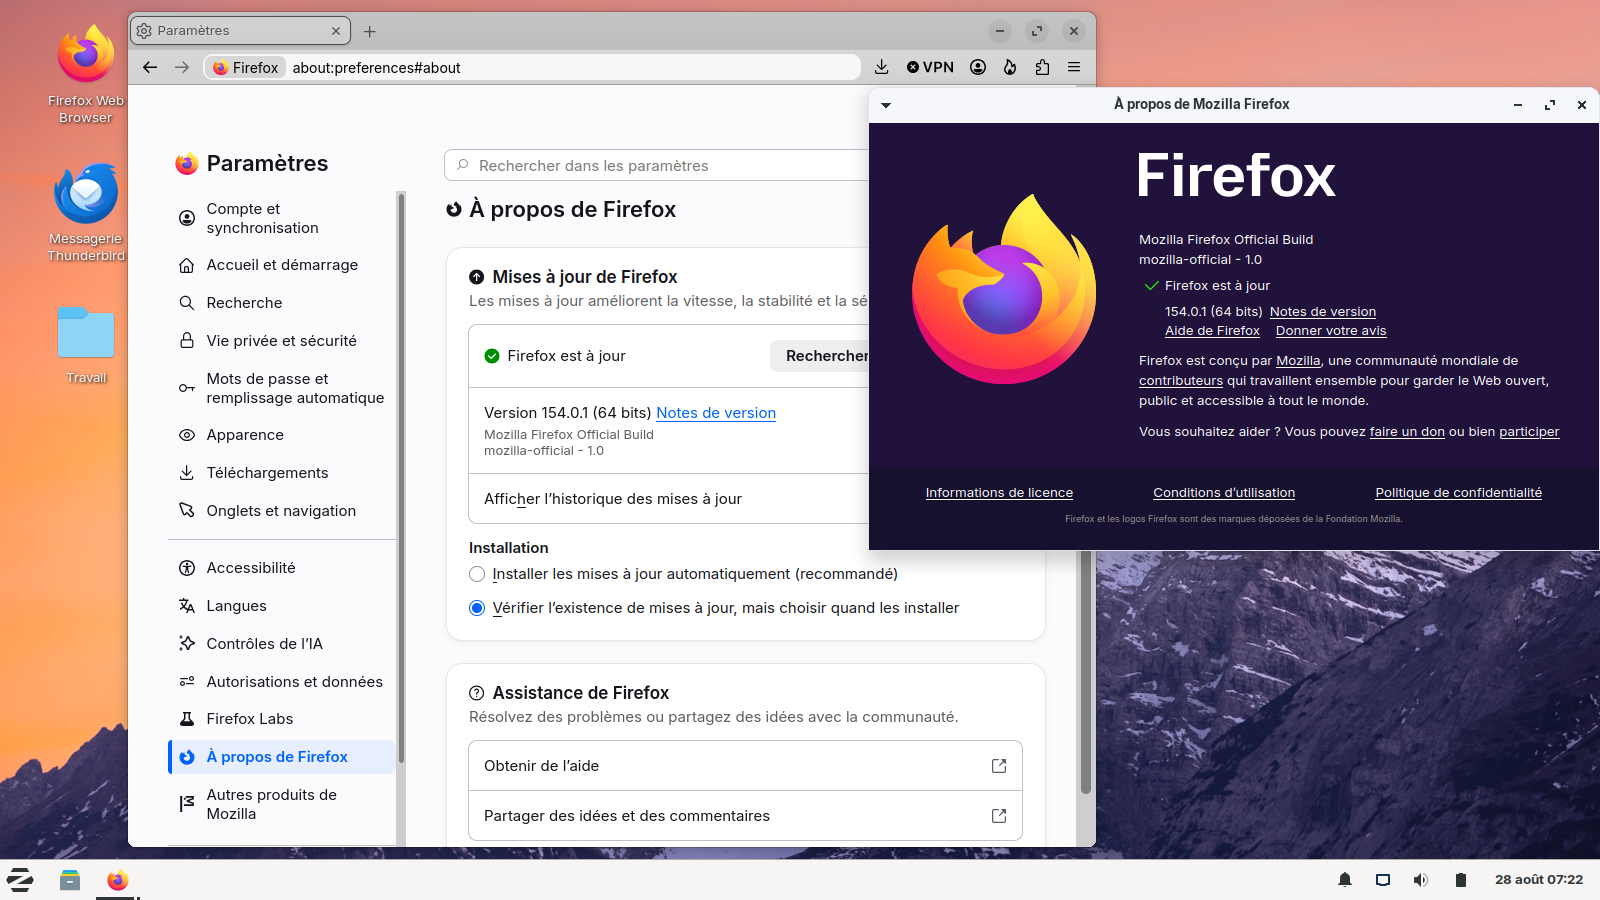Screen dimensions: 1600x900
Task: Open the Téléchargements settings section
Action: coord(282,473)
